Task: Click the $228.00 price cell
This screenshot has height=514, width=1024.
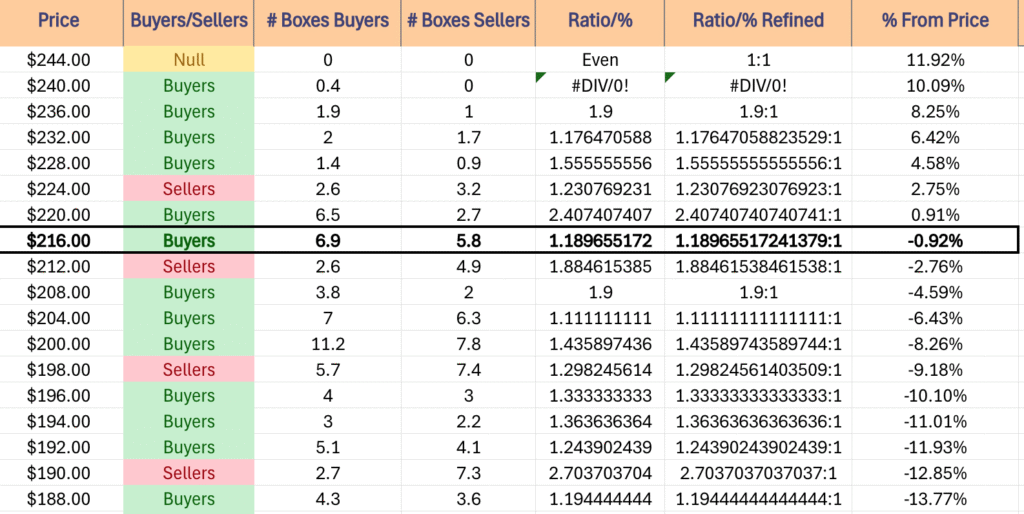Action: click(61, 163)
